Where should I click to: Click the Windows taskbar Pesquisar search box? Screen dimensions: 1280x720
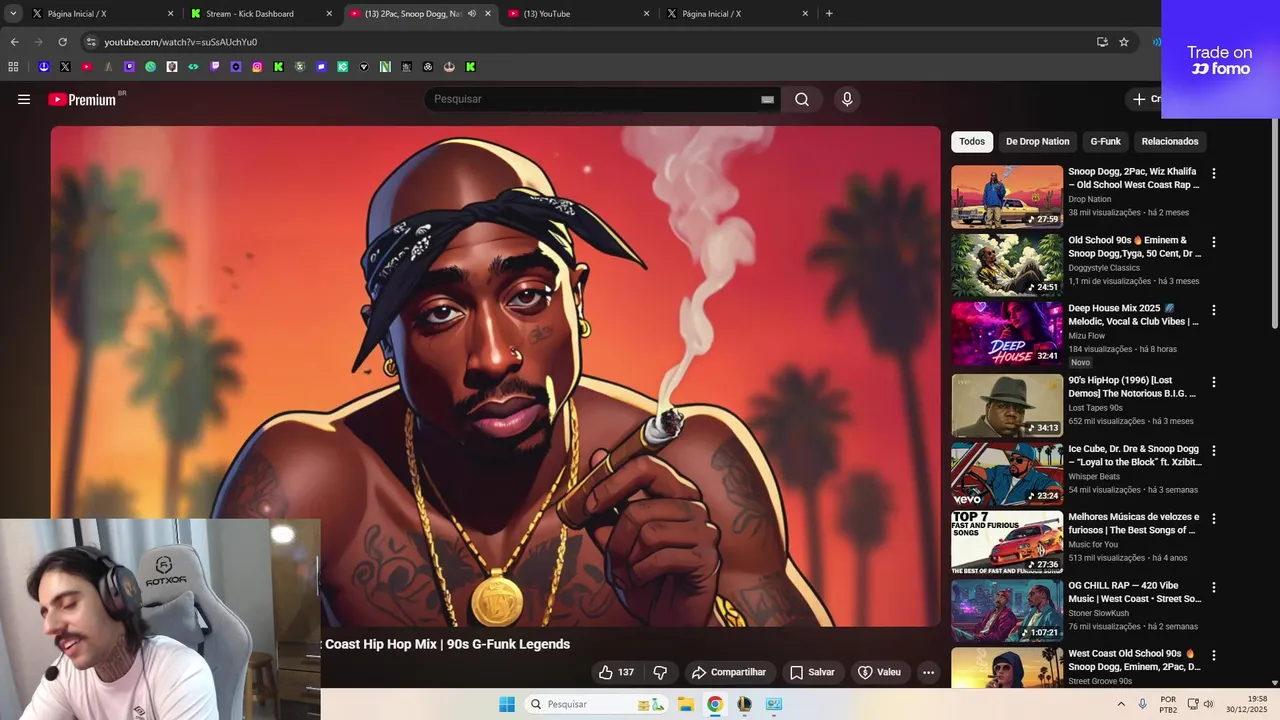click(x=596, y=704)
